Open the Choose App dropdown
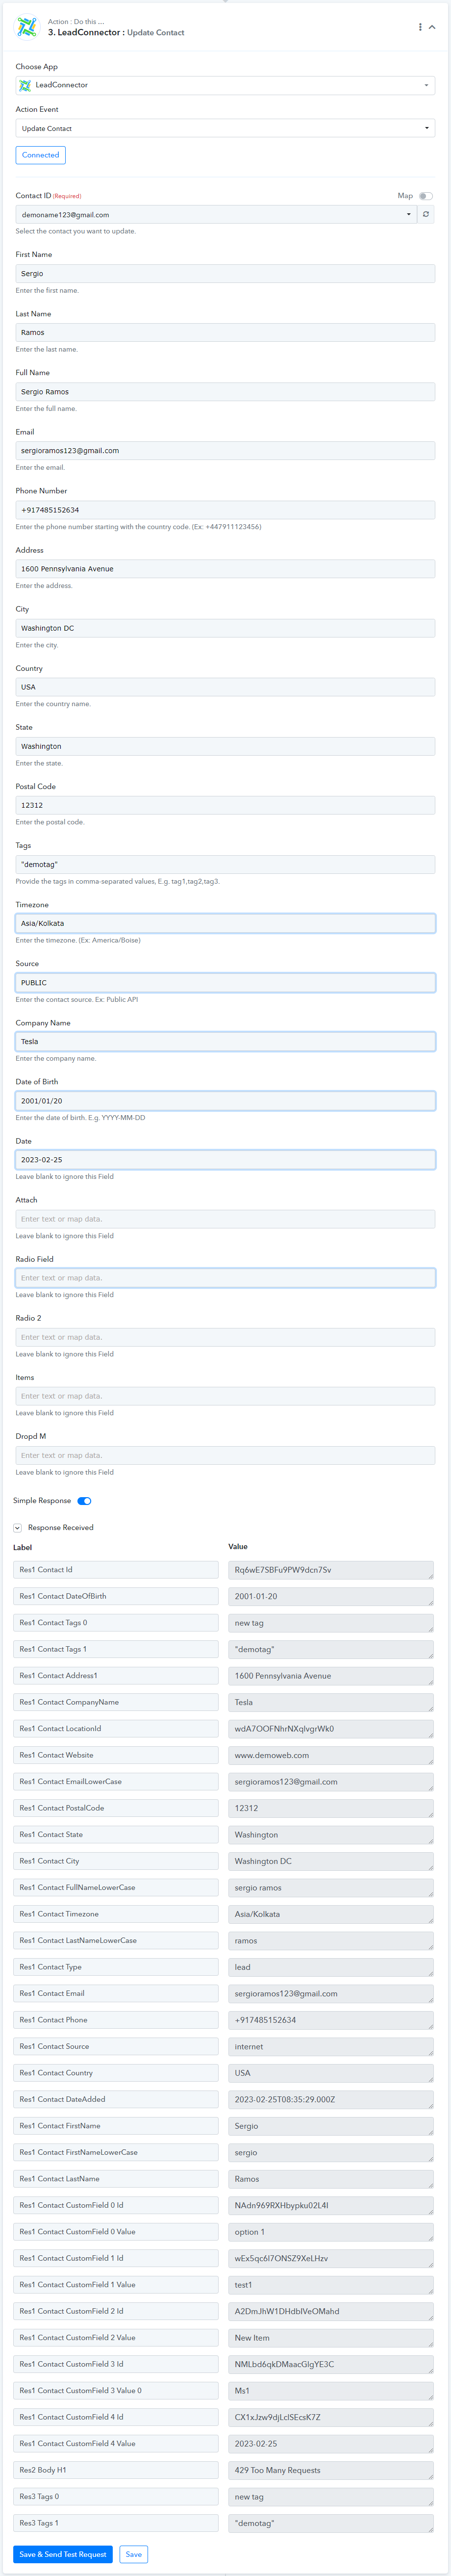451x2576 pixels. click(x=225, y=85)
